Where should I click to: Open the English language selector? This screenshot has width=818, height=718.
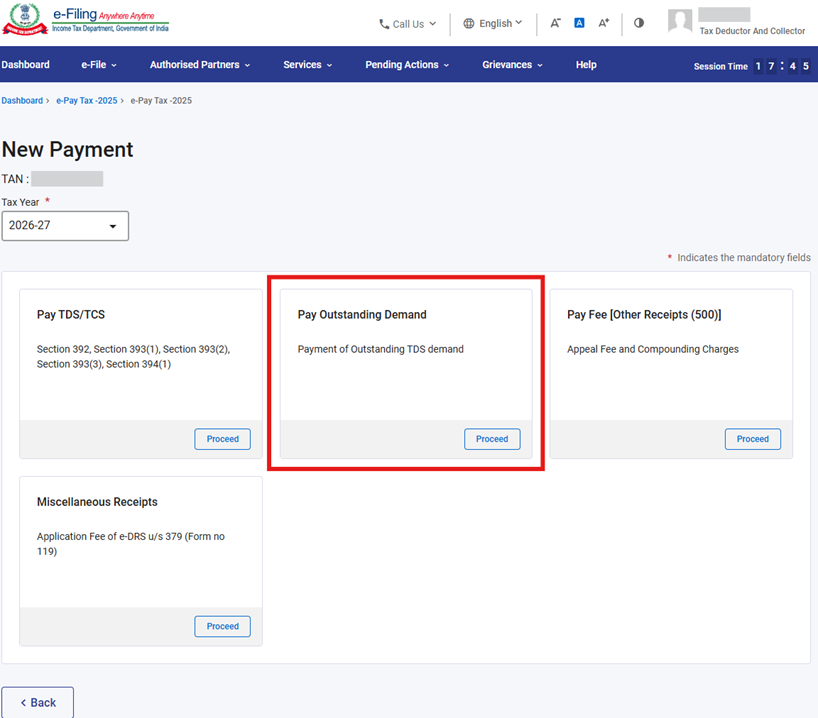point(493,24)
